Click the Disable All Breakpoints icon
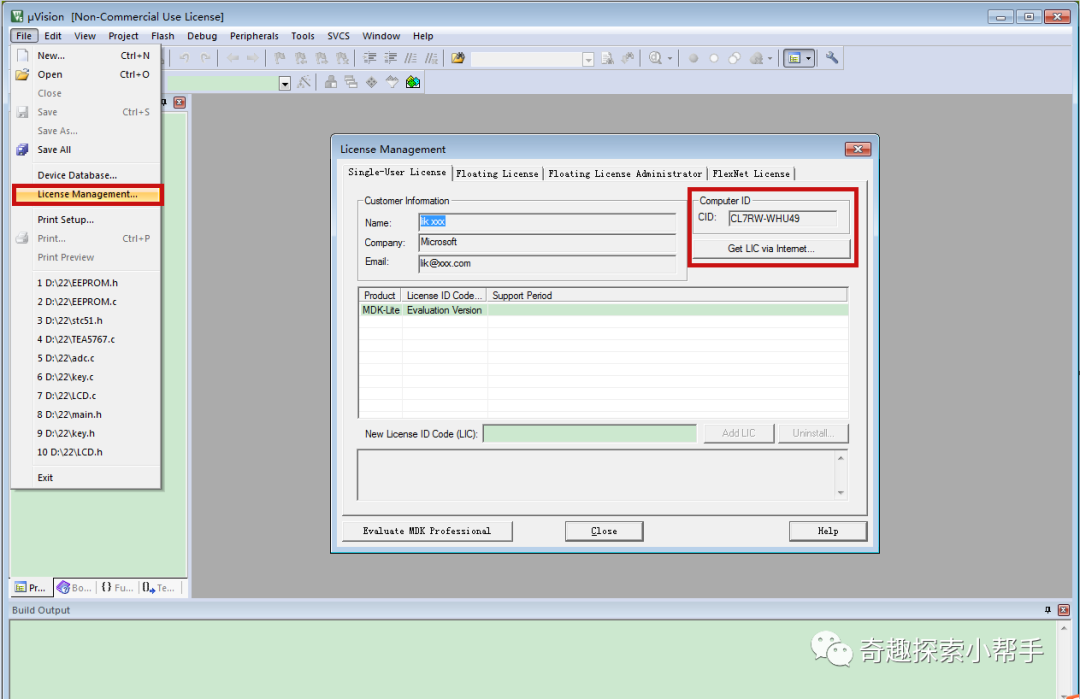Screen dimensions: 1080x699 click(x=735, y=59)
